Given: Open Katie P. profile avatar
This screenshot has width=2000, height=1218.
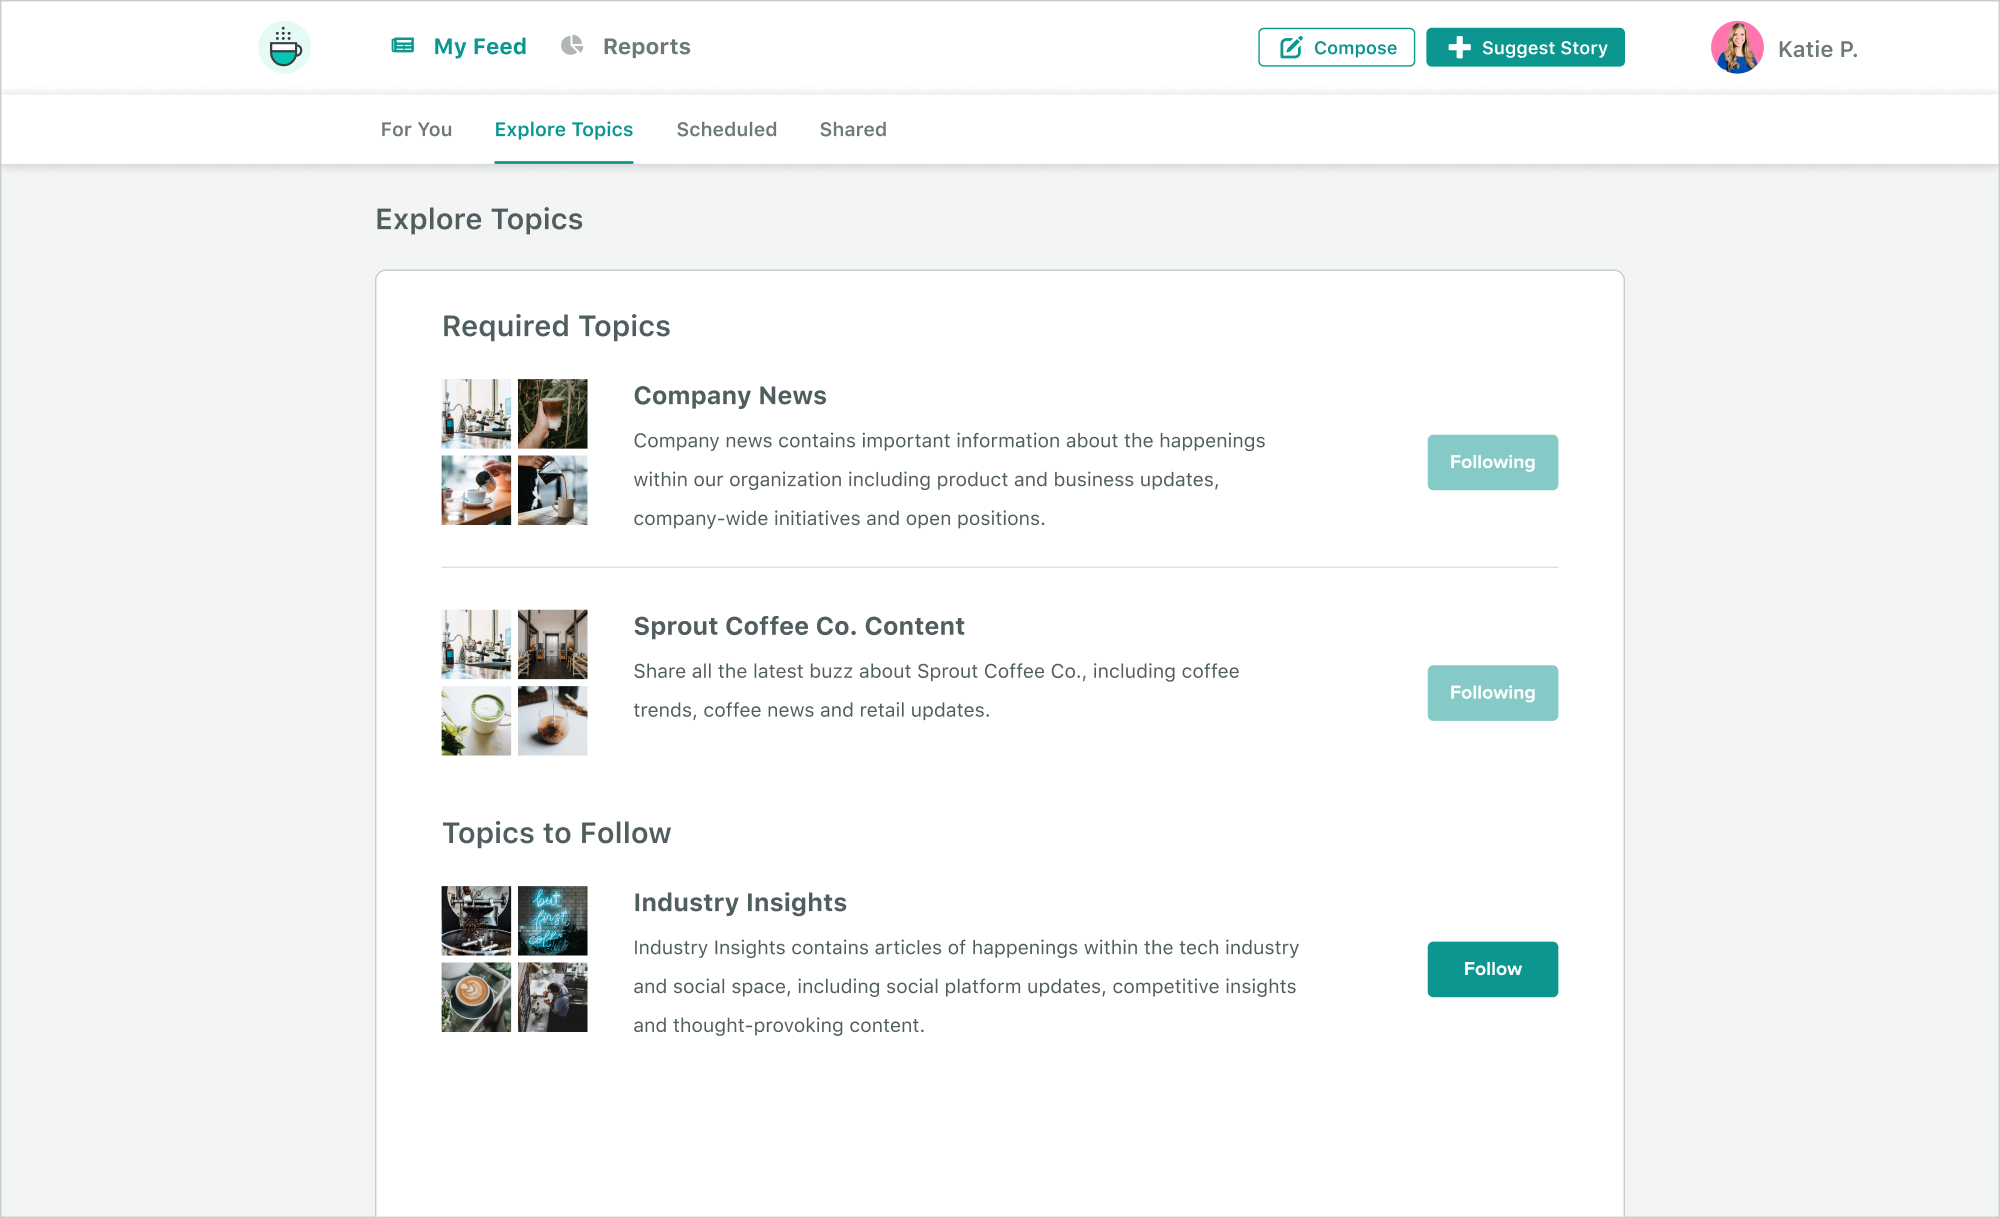Looking at the screenshot, I should pos(1737,48).
